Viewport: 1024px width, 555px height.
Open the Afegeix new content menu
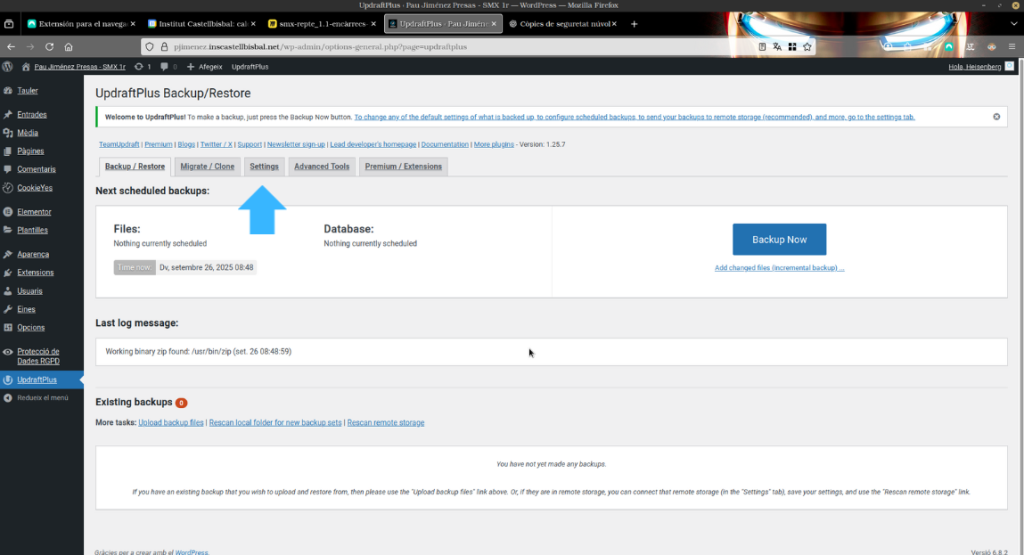coord(204,67)
